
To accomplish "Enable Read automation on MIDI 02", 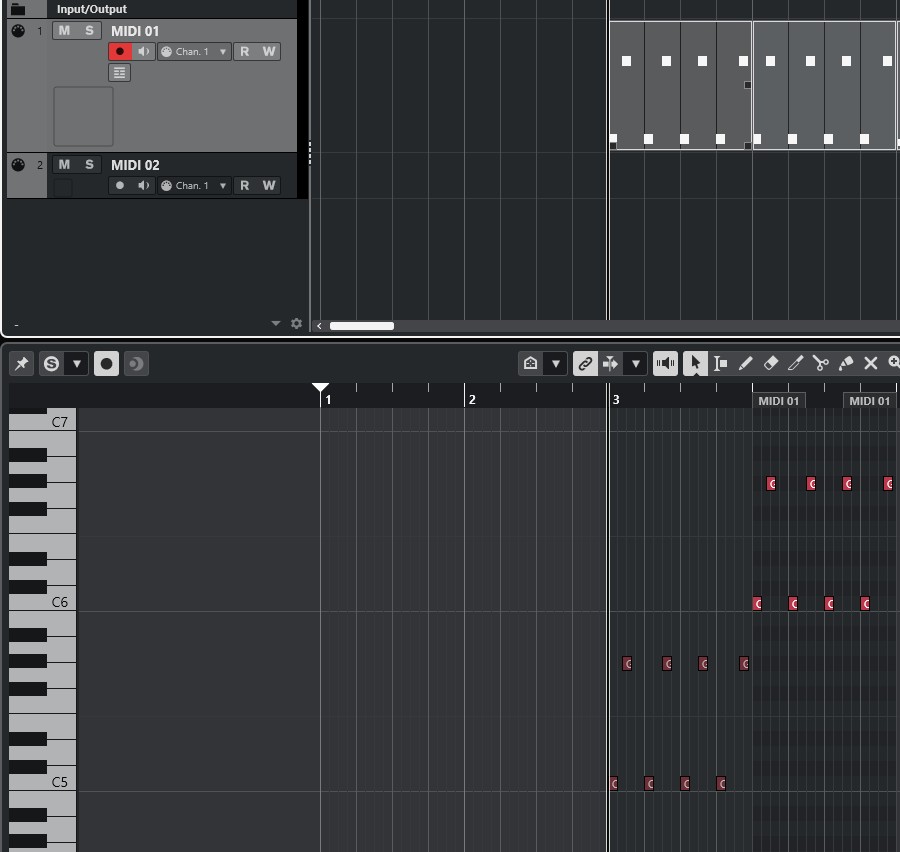I will [245, 185].
